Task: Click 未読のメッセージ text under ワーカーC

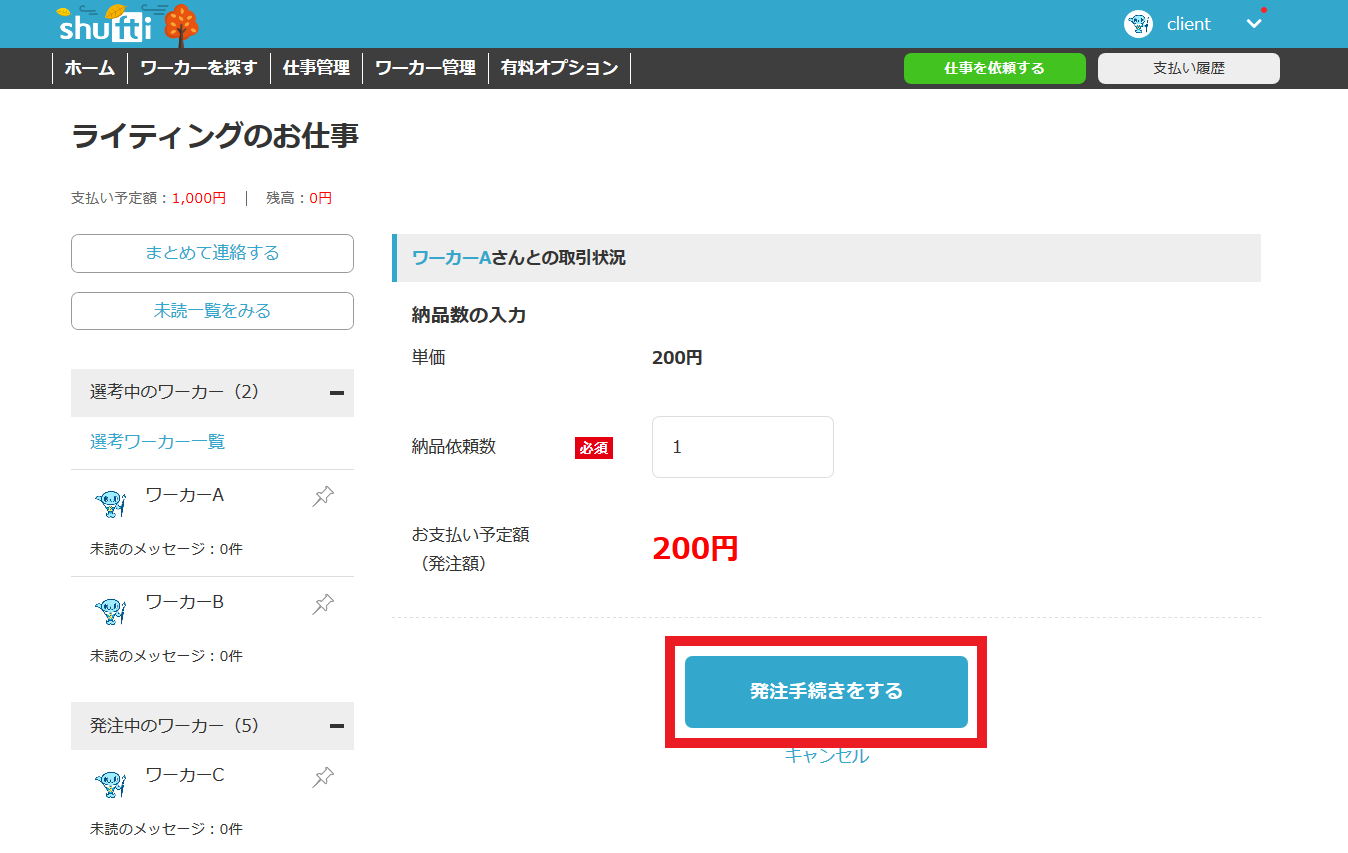Action: click(x=166, y=829)
